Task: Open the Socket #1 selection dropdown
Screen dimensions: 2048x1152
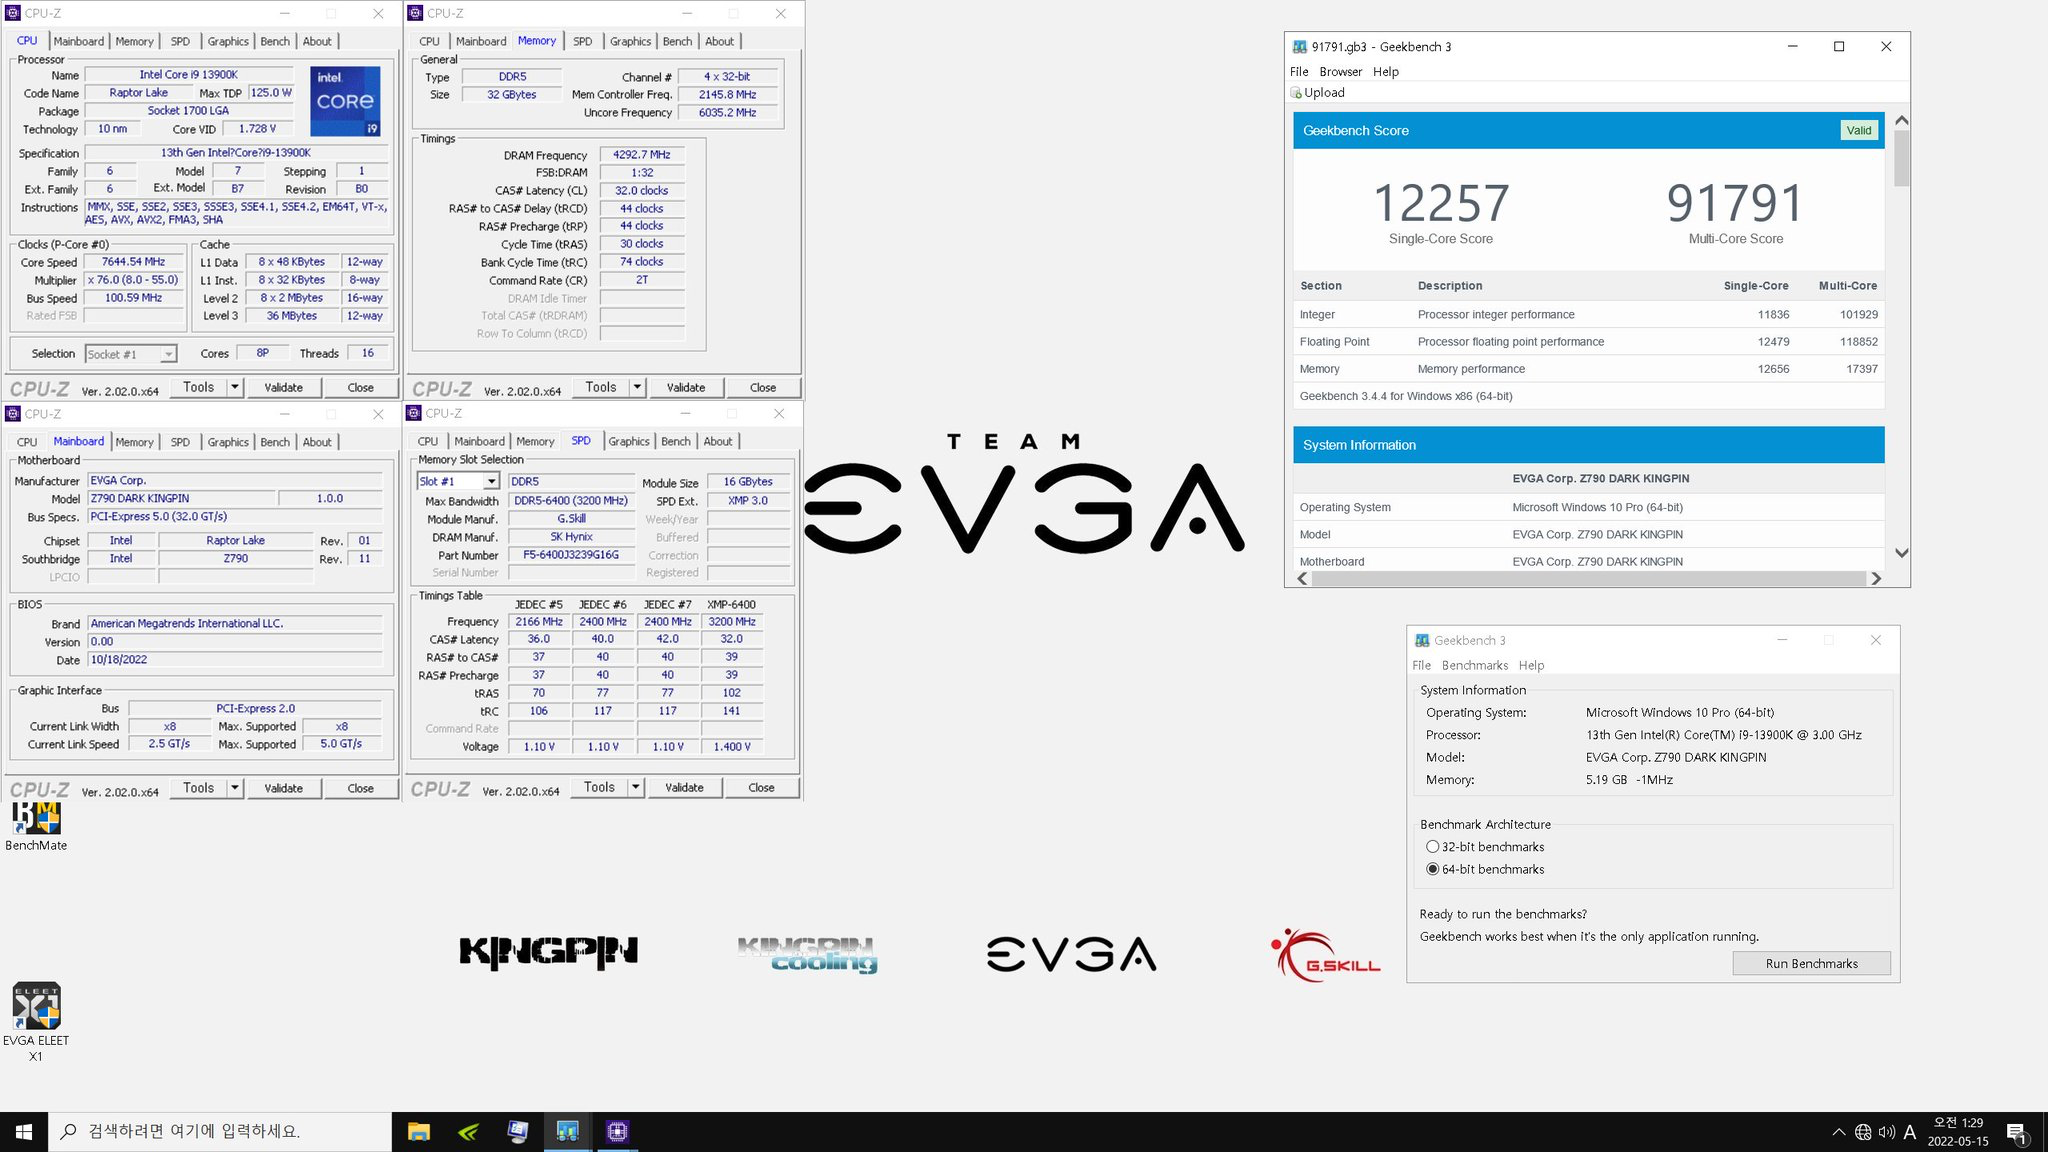Action: coord(131,354)
